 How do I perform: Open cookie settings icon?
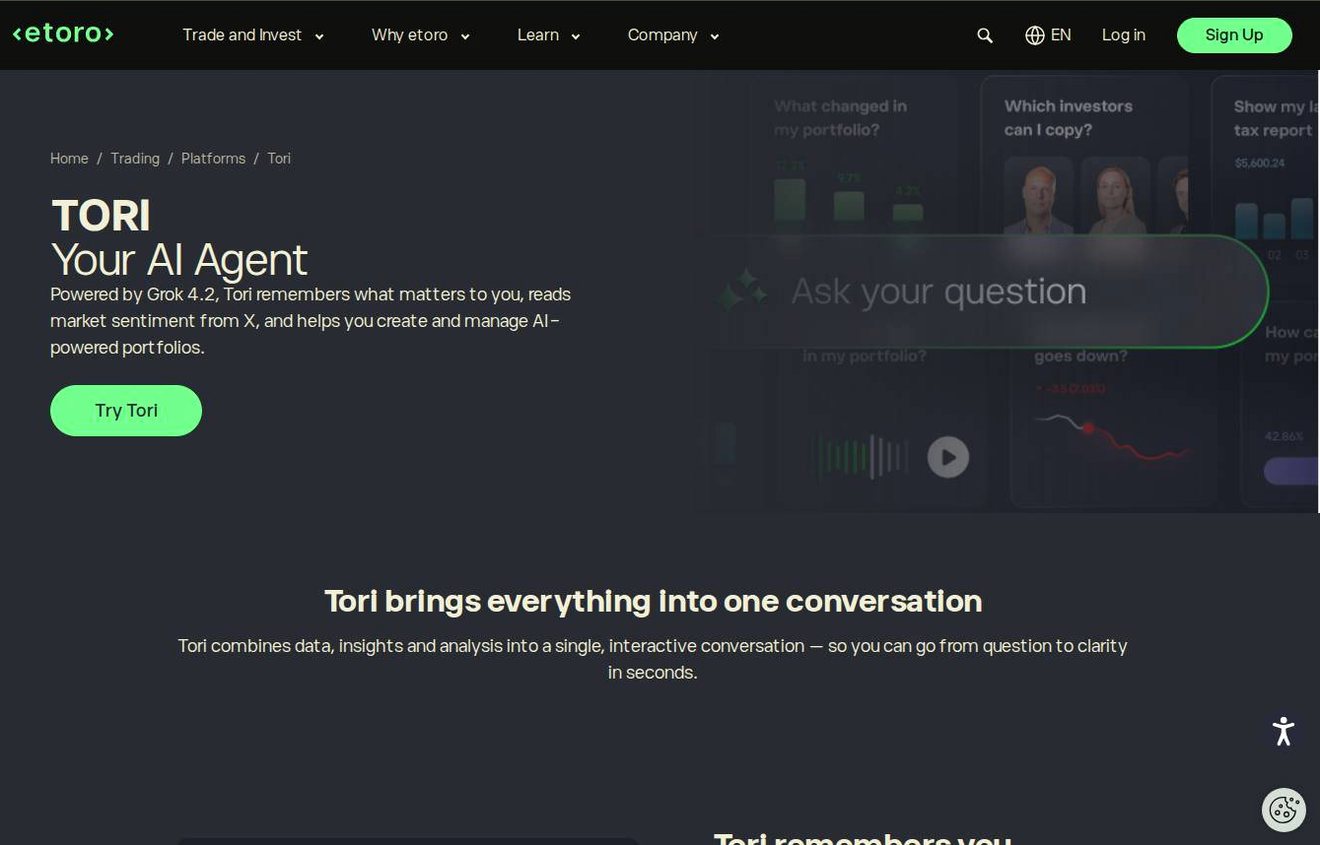[x=1284, y=810]
